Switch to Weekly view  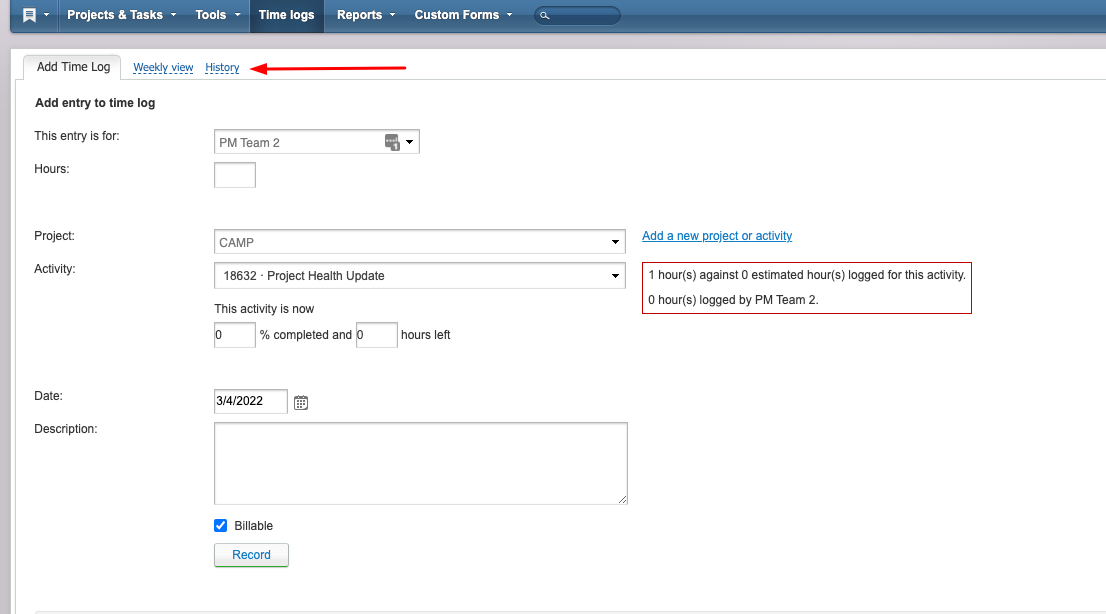click(163, 68)
